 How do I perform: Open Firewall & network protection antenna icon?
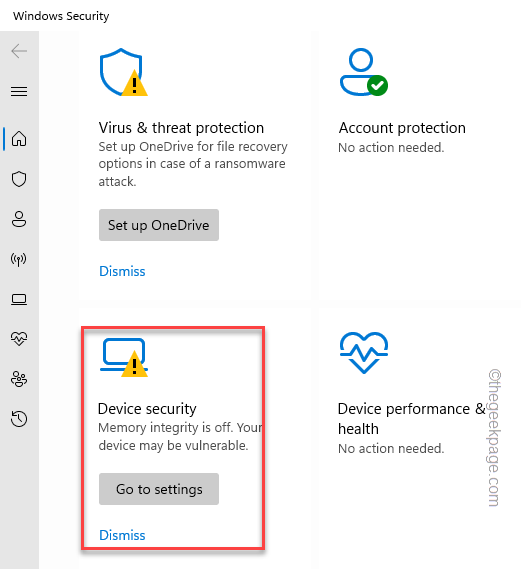coord(19,259)
